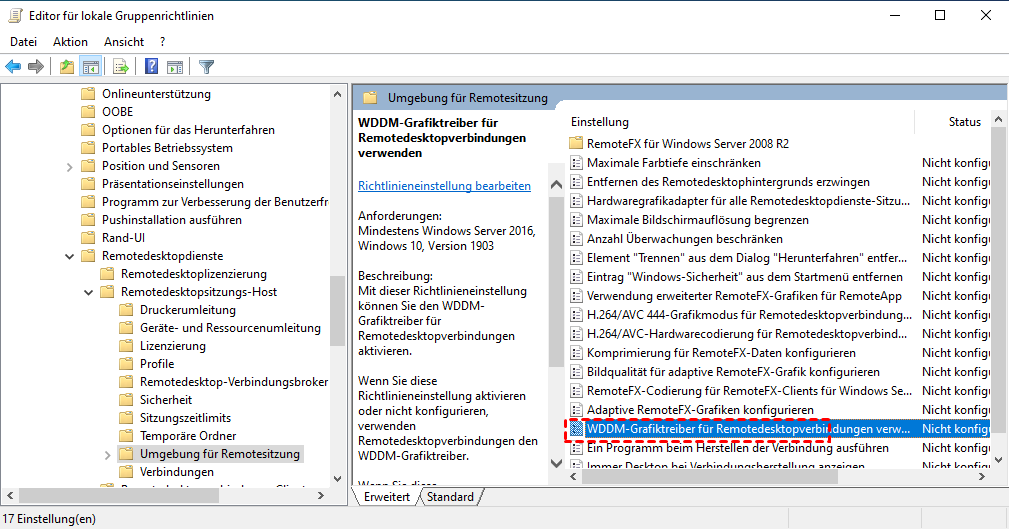Image resolution: width=1009 pixels, height=529 pixels.
Task: Go up one level using folder icon
Action: (x=66, y=67)
